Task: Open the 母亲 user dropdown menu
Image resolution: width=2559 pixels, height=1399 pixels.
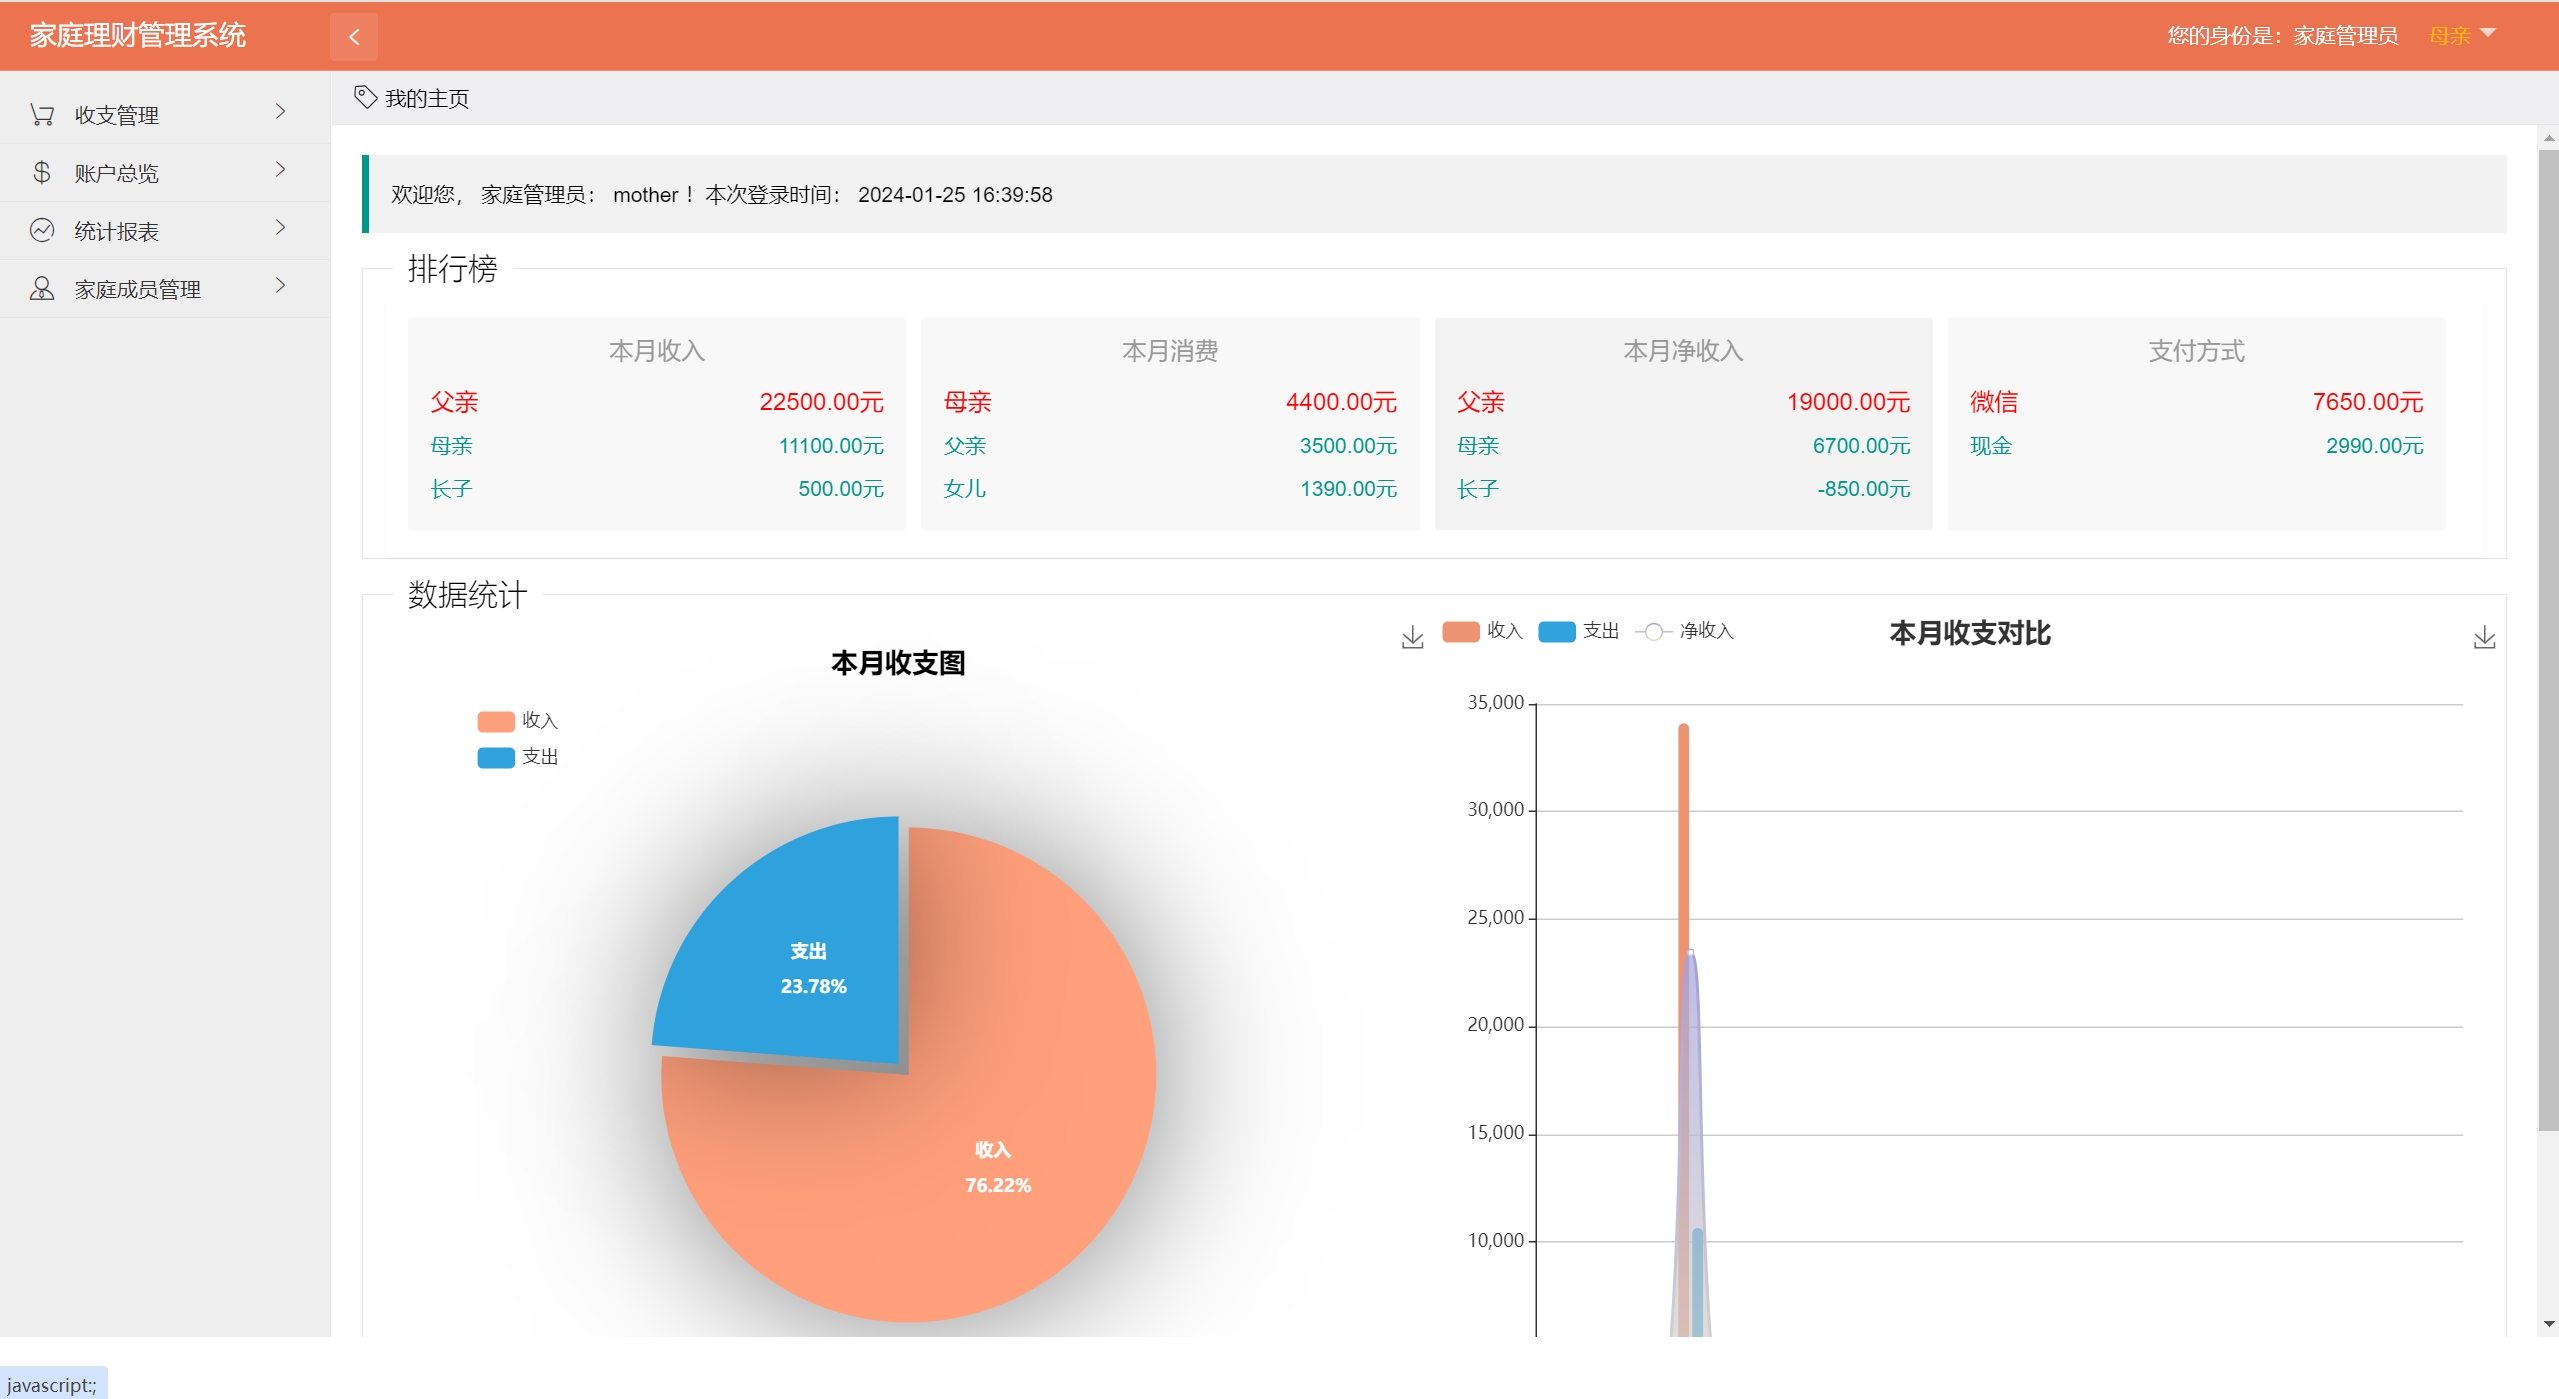Action: 2462,36
